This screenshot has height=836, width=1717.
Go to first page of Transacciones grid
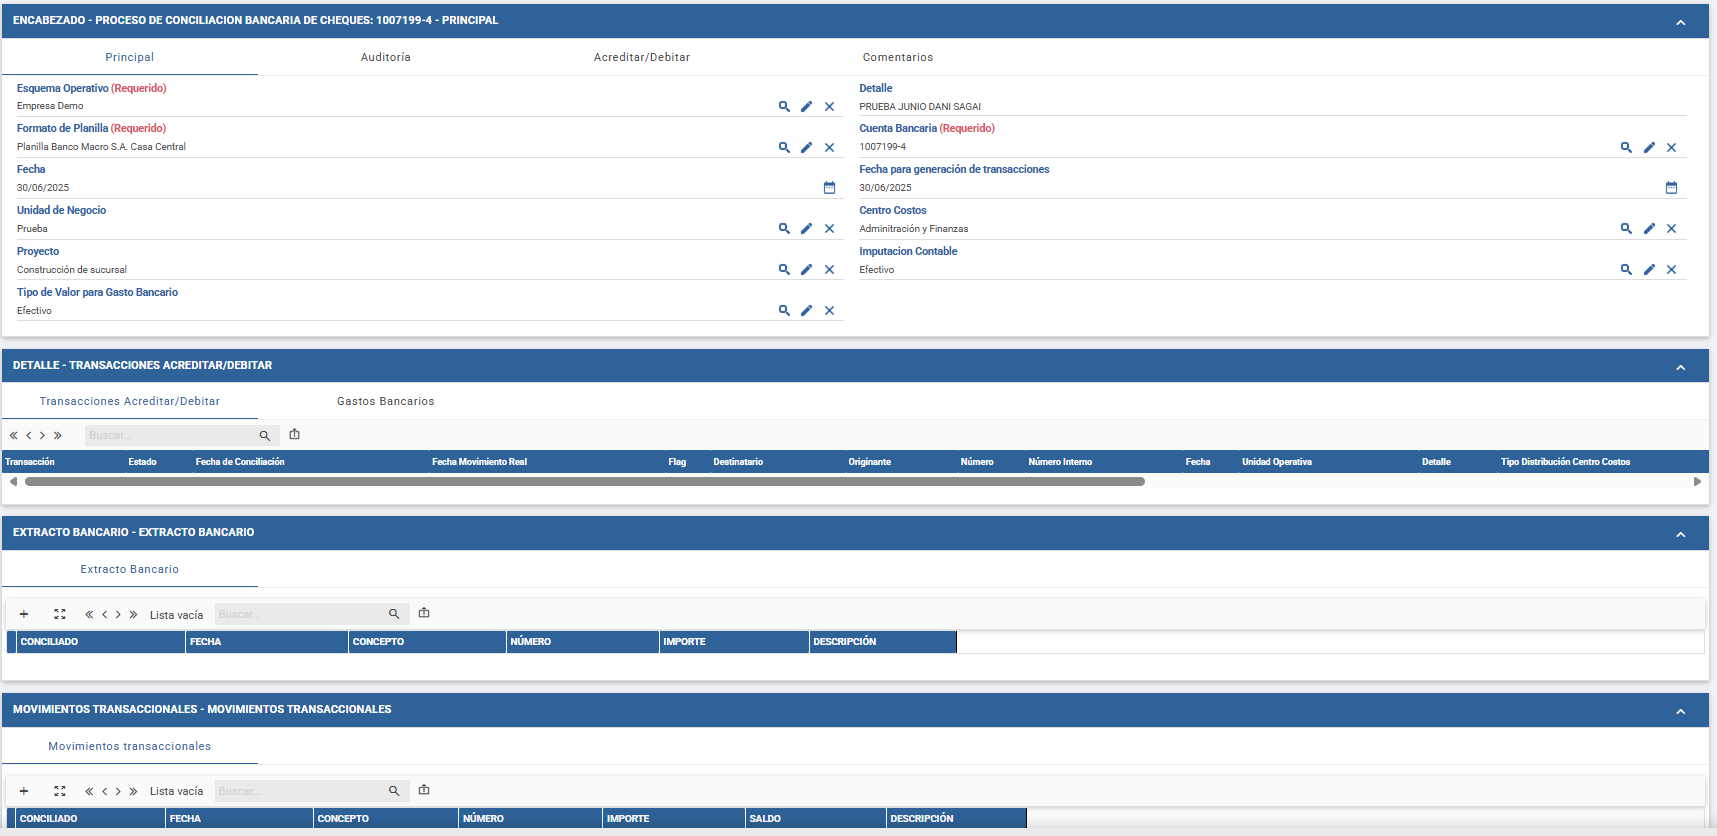click(x=14, y=435)
